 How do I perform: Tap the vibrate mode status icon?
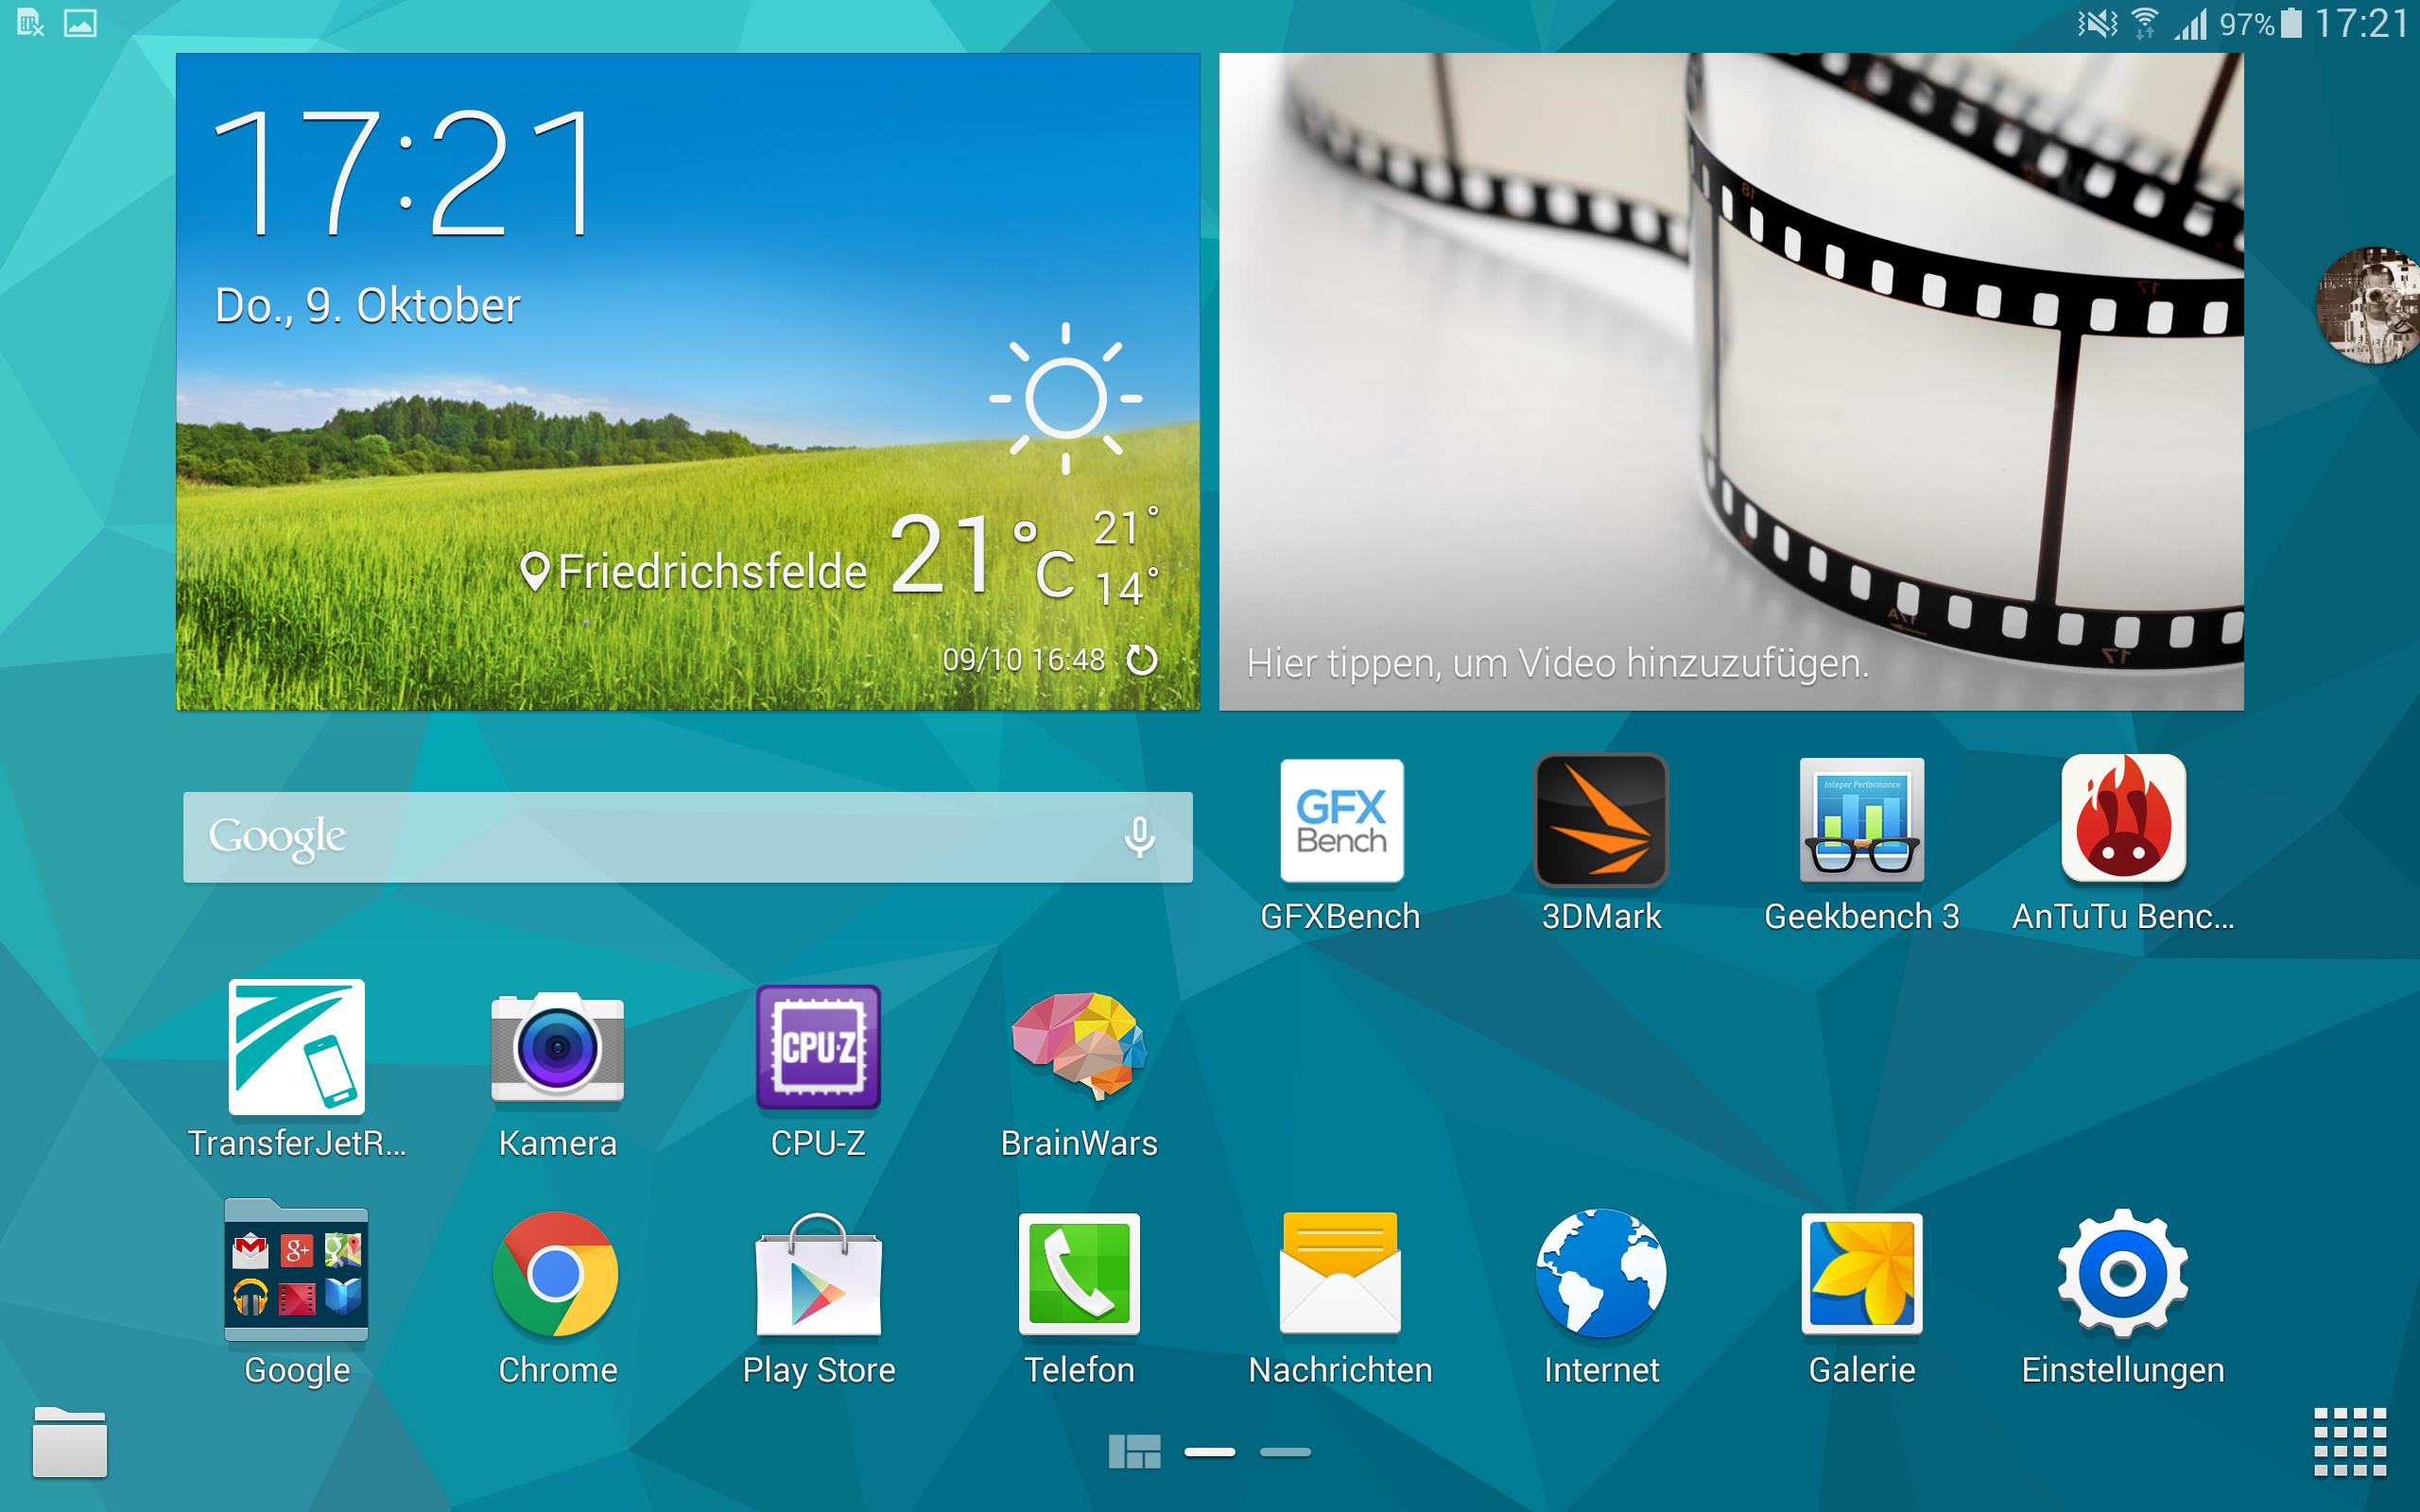[x=2097, y=23]
